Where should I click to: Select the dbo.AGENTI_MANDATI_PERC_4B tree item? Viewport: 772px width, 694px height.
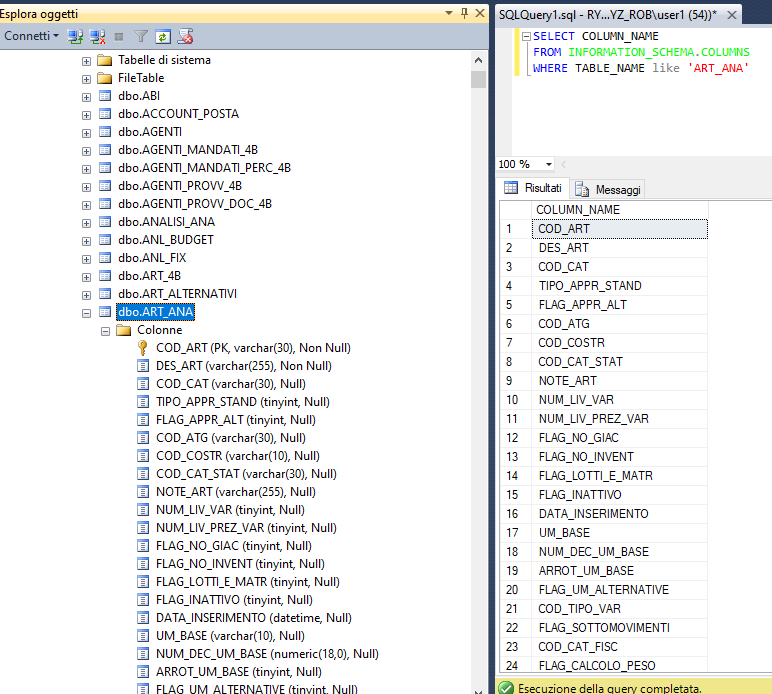click(x=204, y=168)
